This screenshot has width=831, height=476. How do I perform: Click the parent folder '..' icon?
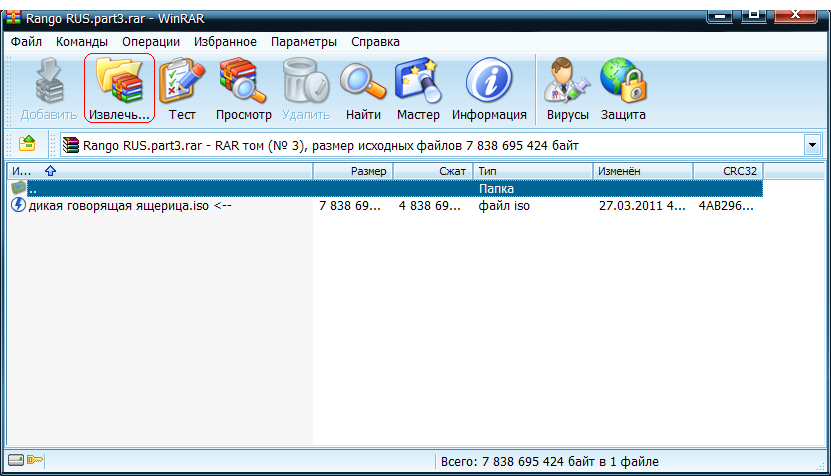[19, 188]
